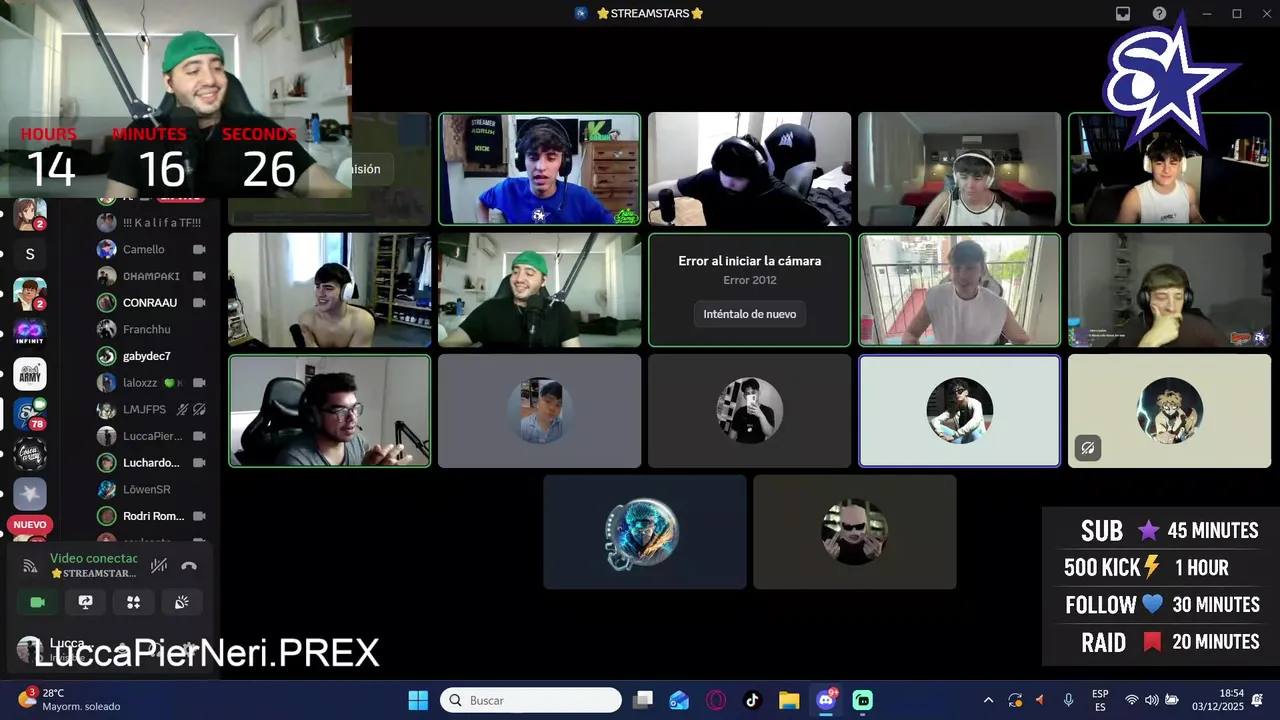
Task: Open connection signal info icon
Action: point(30,566)
